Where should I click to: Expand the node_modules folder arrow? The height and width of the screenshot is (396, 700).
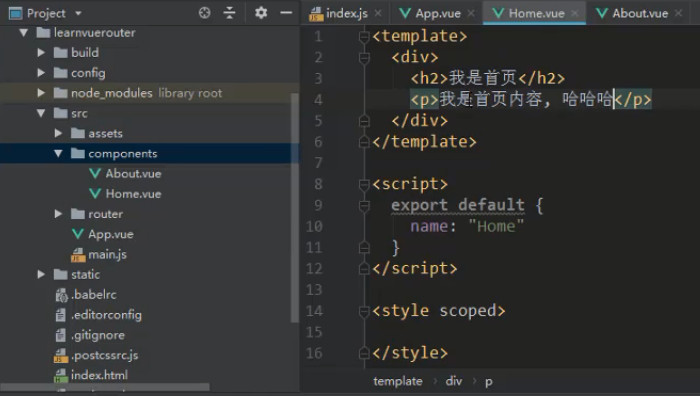coord(41,93)
